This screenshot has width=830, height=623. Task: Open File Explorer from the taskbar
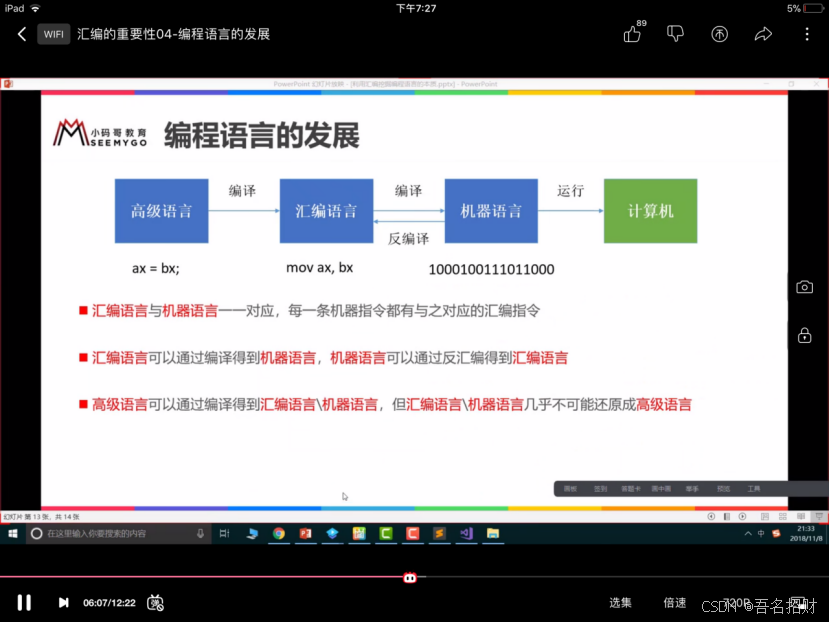(x=493, y=534)
